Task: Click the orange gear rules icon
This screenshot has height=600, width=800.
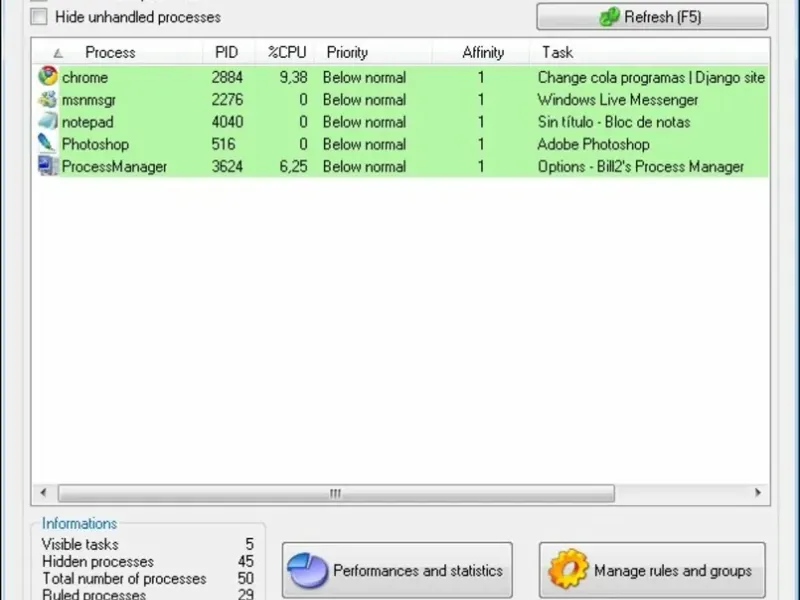Action: tap(568, 569)
